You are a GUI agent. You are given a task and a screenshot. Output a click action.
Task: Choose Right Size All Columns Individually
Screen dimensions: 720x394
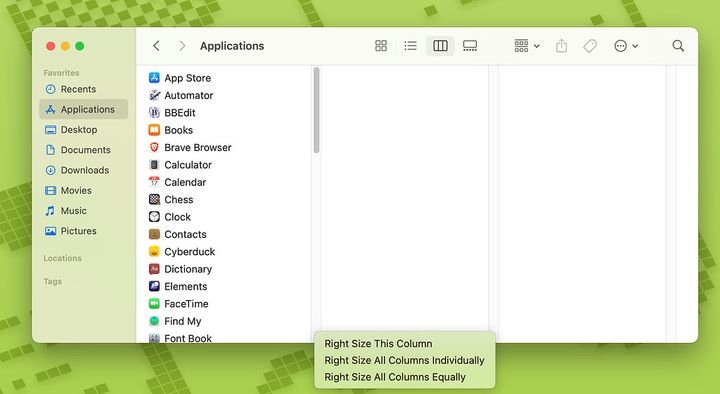(405, 360)
